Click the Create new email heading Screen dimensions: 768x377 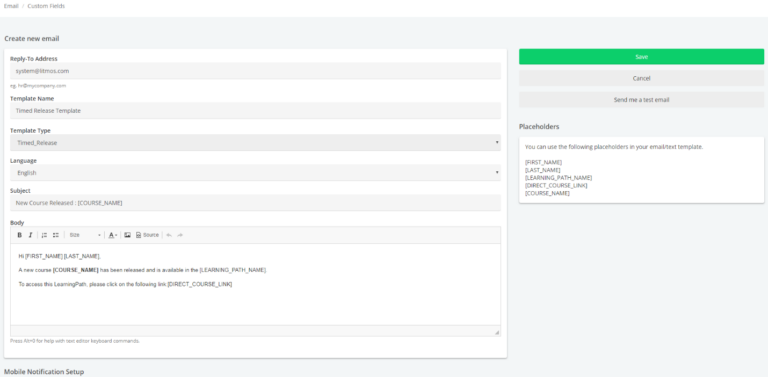coord(32,39)
